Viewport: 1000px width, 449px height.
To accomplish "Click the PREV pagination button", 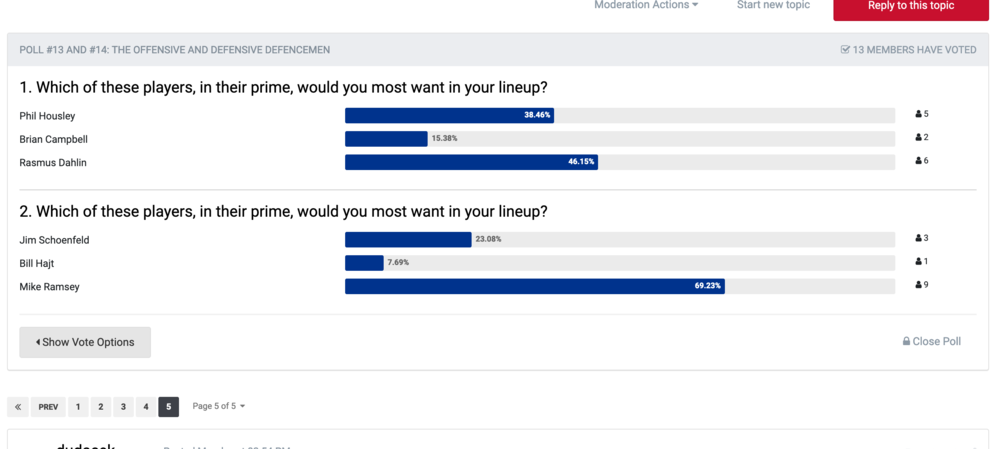I will (48, 407).
